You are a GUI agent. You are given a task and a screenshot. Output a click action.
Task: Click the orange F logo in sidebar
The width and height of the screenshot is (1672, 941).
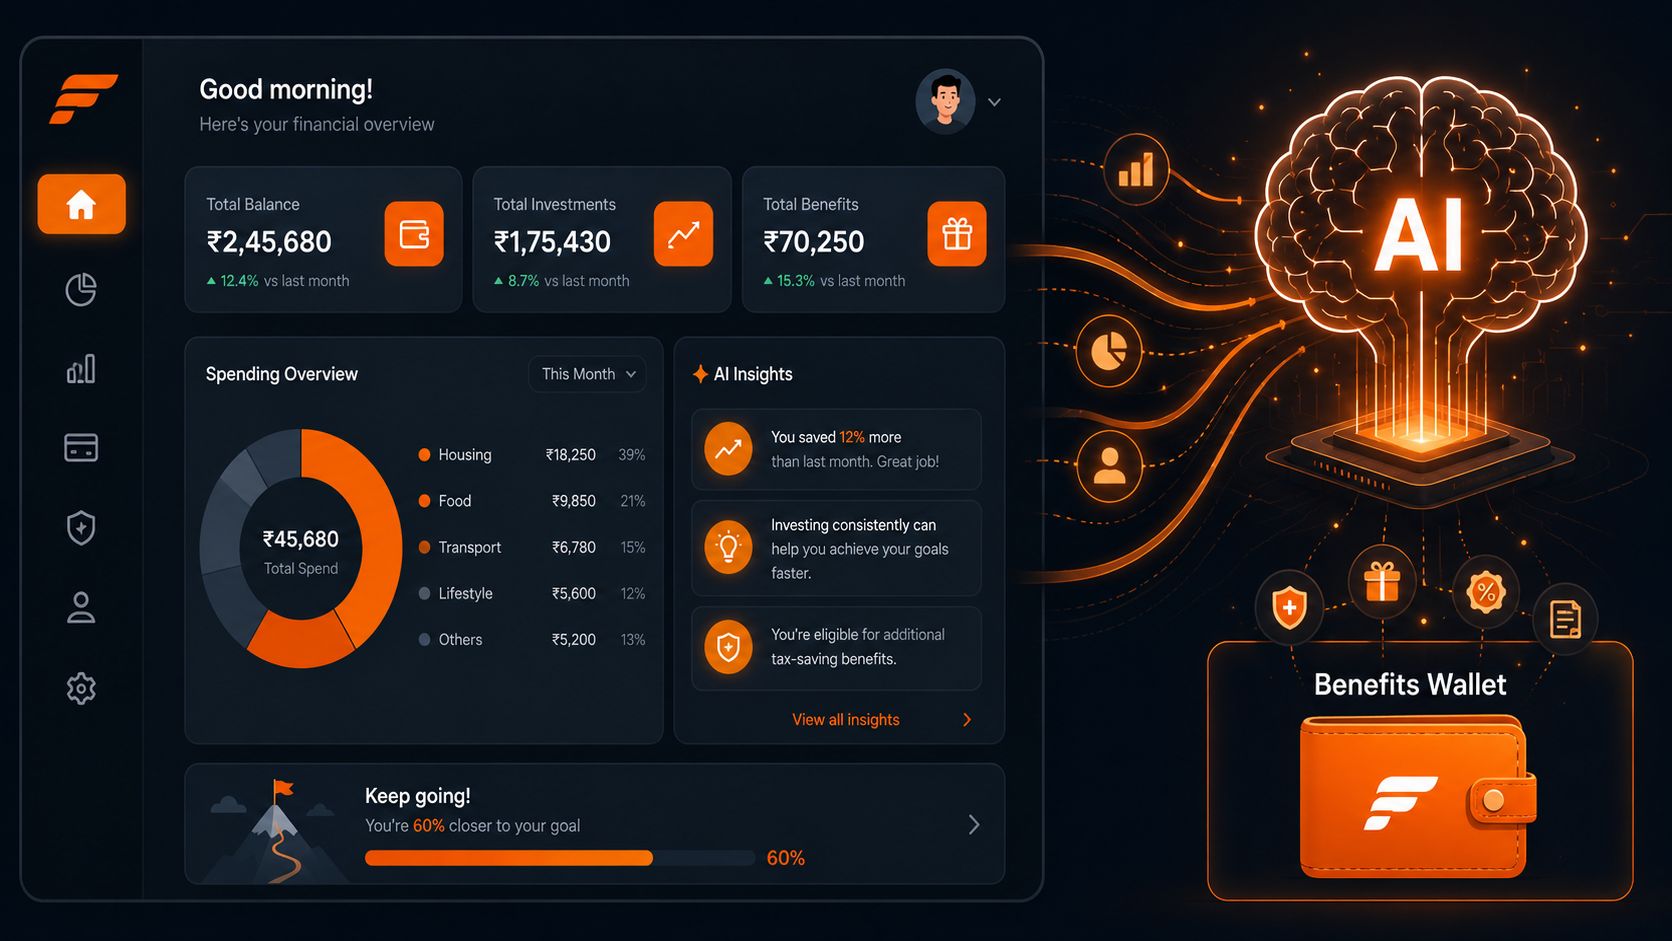pos(83,99)
